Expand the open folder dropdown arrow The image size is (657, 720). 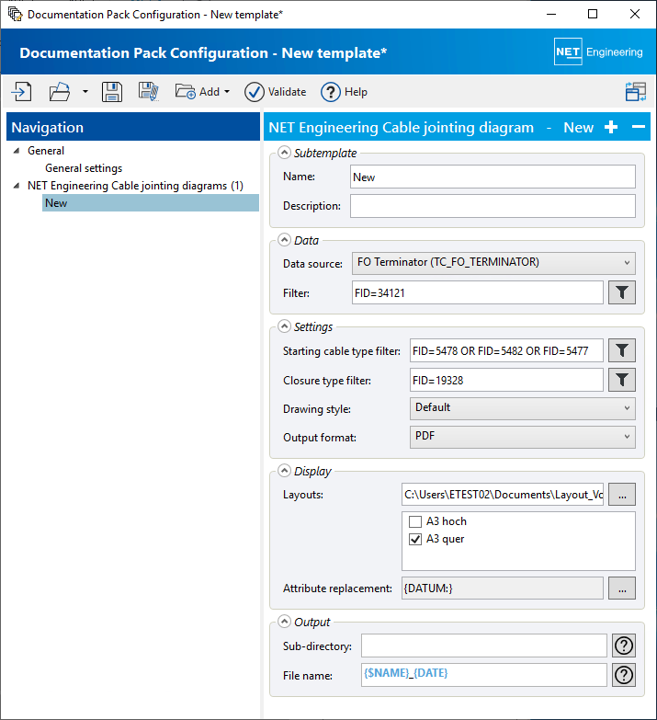(x=85, y=92)
